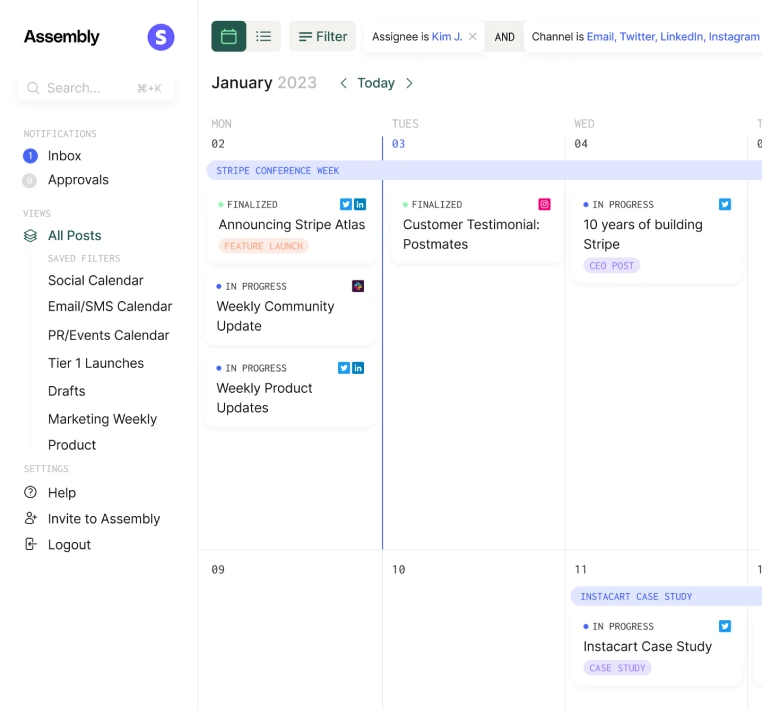Click the Invite to Assembly person icon
The height and width of the screenshot is (710, 762).
[31, 518]
